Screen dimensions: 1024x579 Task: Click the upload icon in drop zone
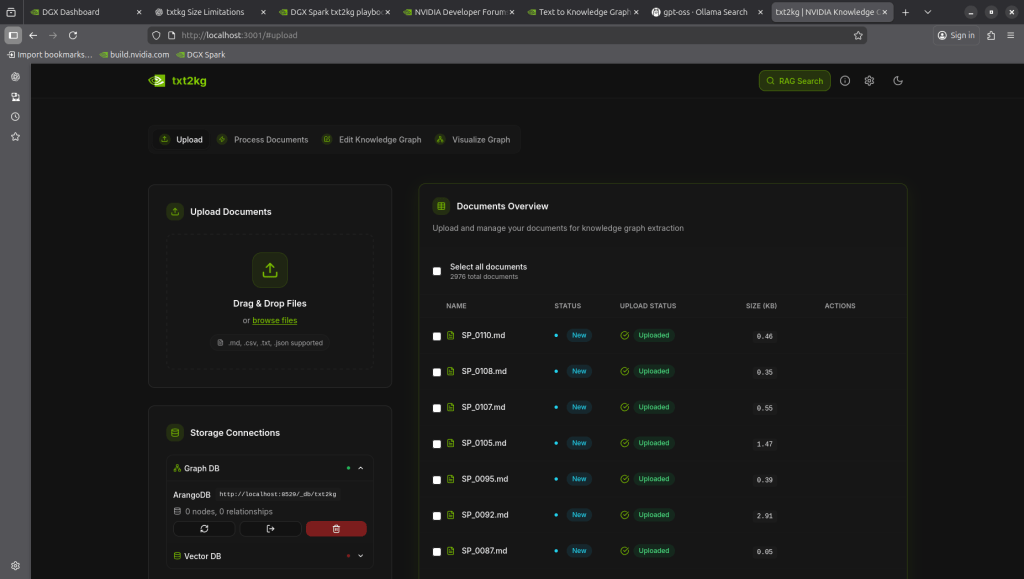pos(270,270)
